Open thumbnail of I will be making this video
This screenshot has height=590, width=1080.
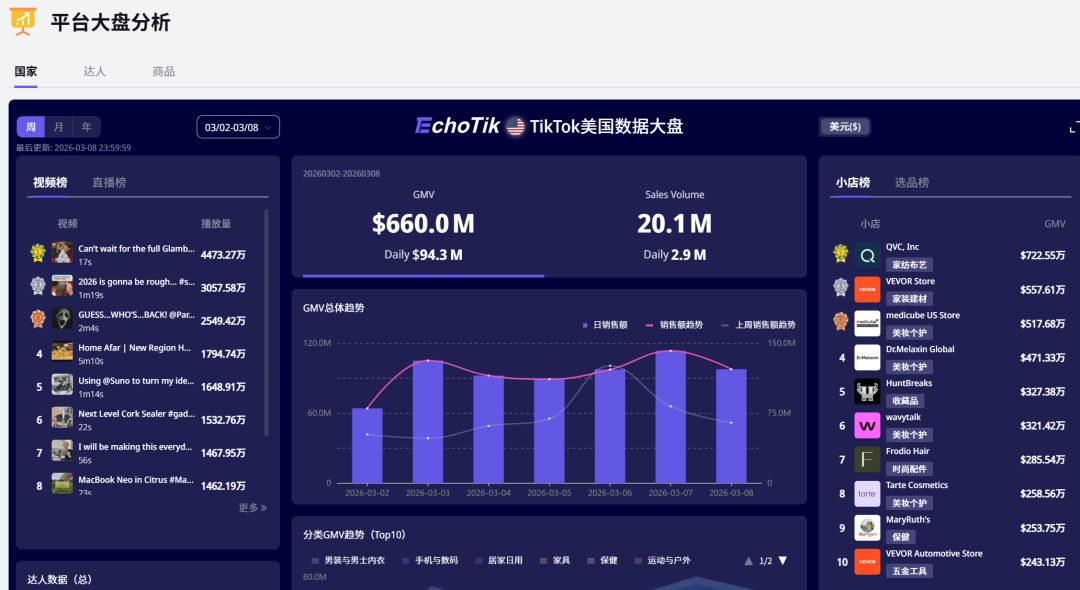62,451
